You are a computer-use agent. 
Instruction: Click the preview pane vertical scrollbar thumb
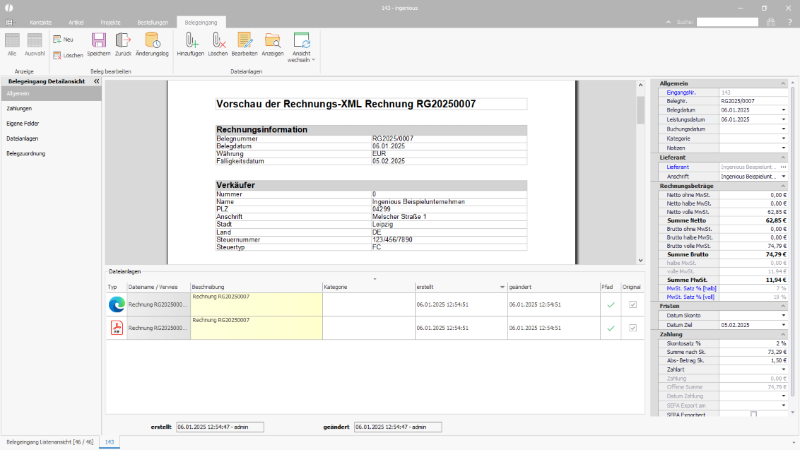641,110
